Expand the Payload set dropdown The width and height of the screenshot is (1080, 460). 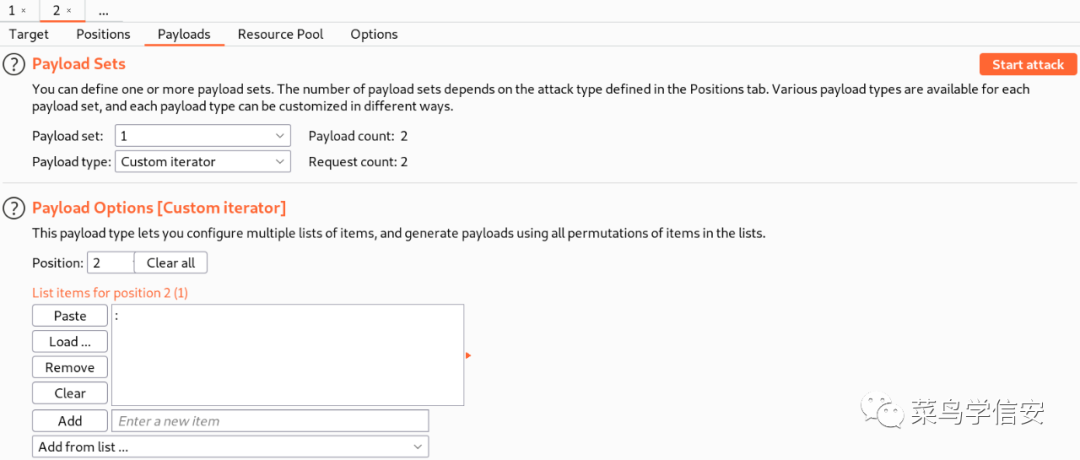203,136
